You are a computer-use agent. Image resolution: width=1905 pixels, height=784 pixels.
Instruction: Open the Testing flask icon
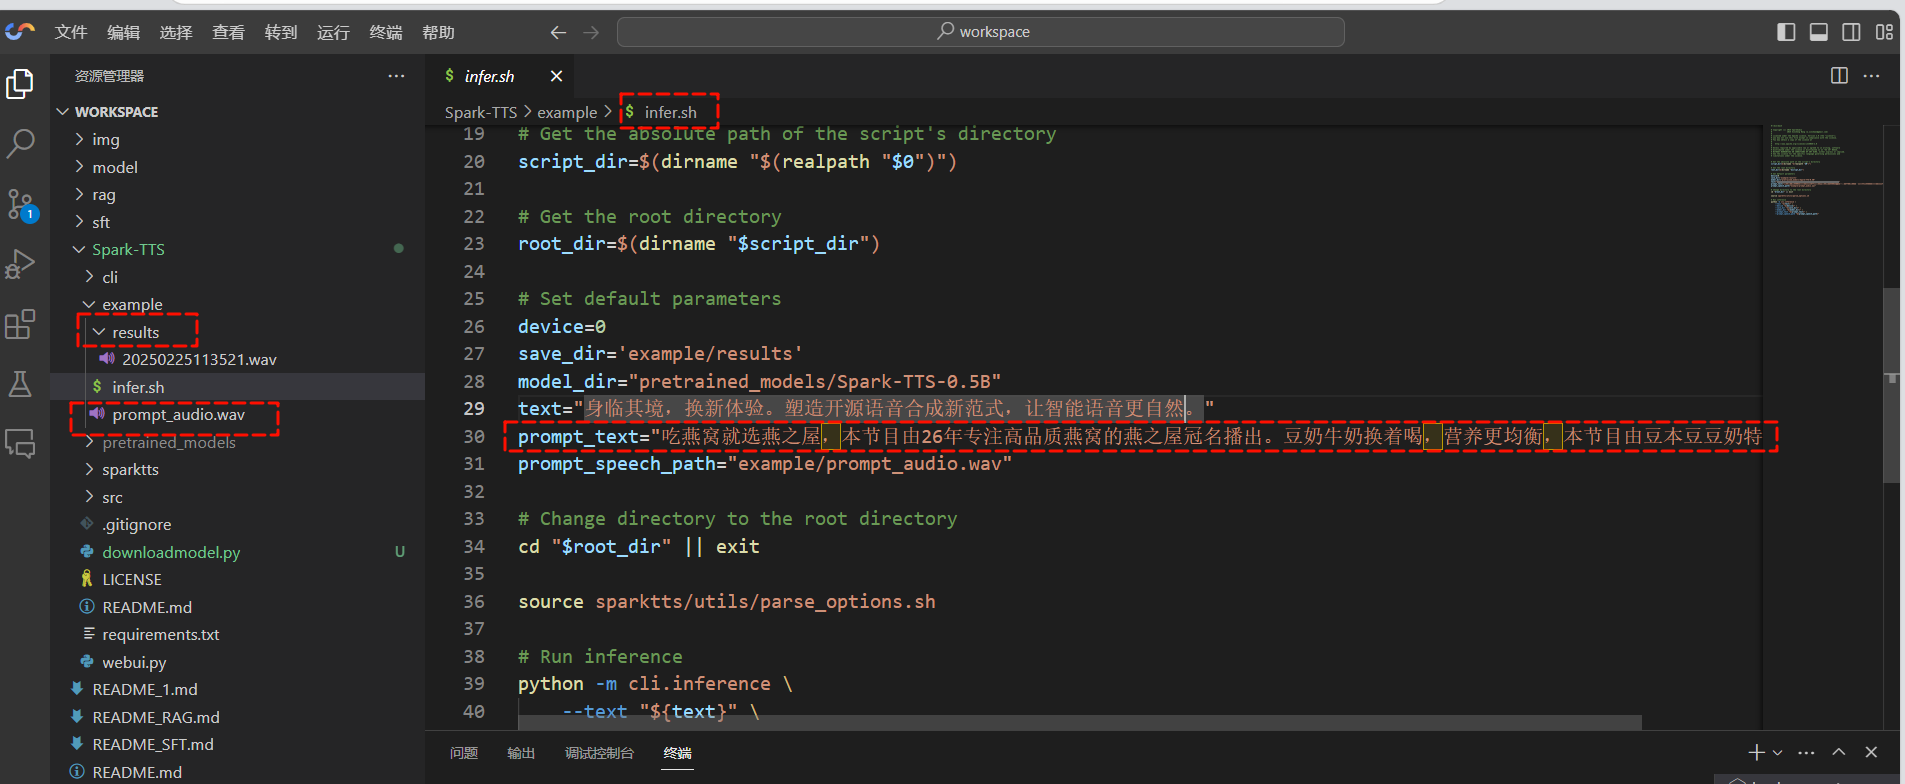pyautogui.click(x=20, y=384)
